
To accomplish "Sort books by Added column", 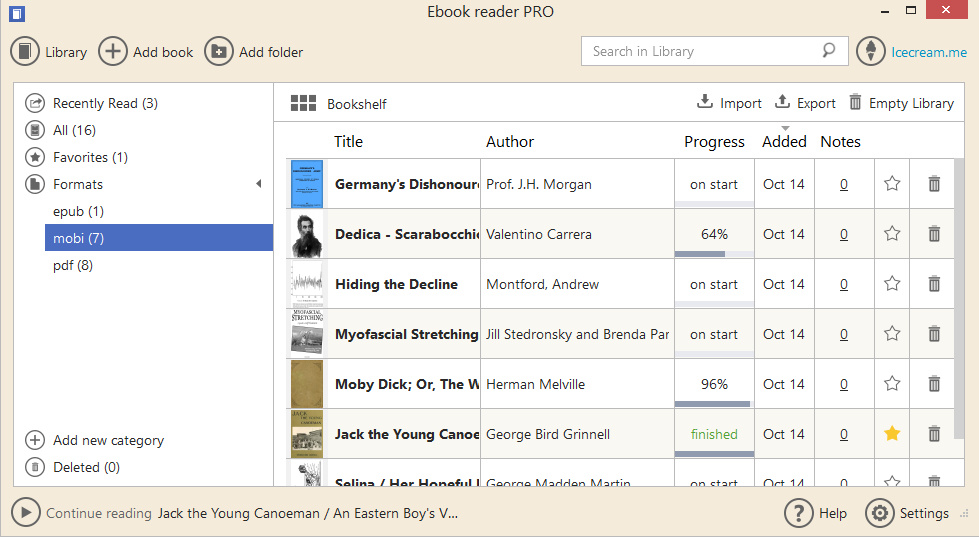I will point(784,142).
